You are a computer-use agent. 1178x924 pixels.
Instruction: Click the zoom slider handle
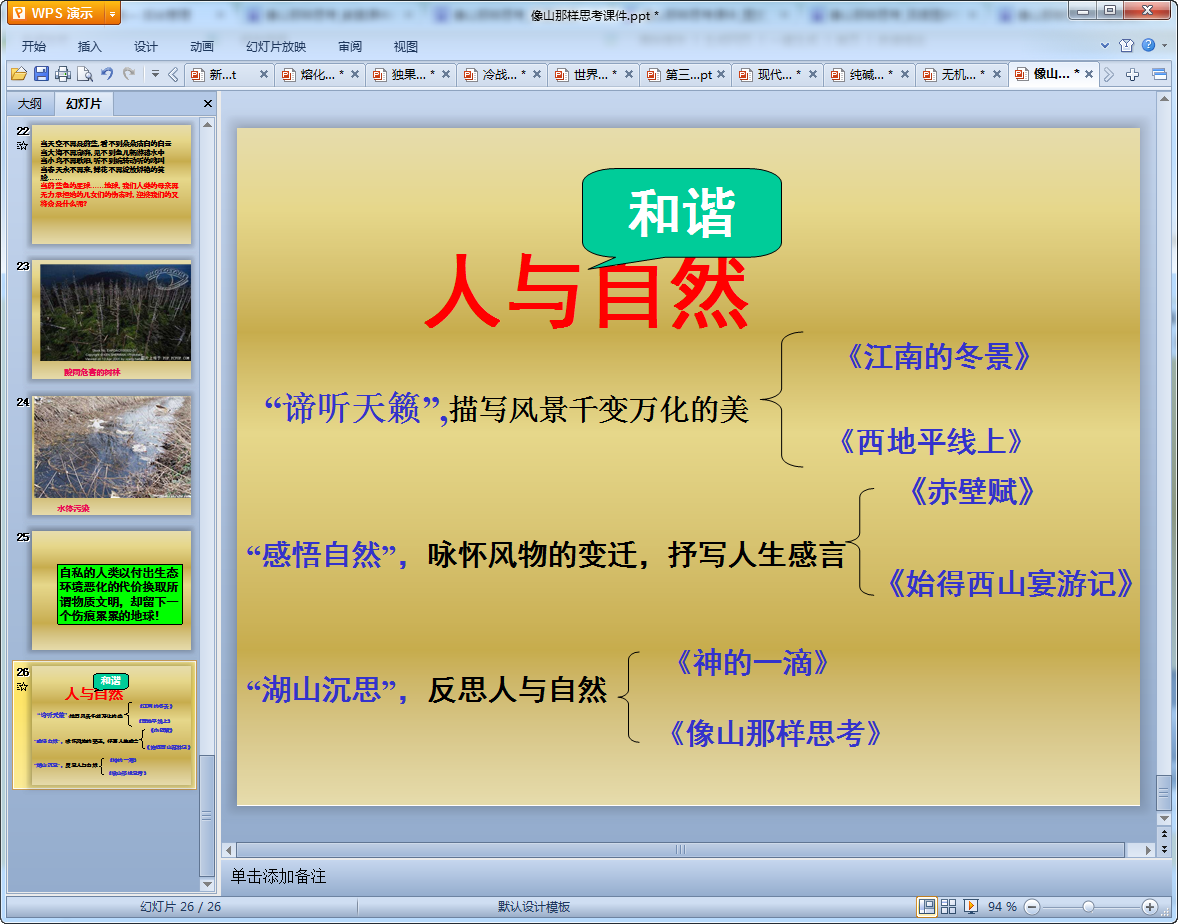pyautogui.click(x=1087, y=906)
